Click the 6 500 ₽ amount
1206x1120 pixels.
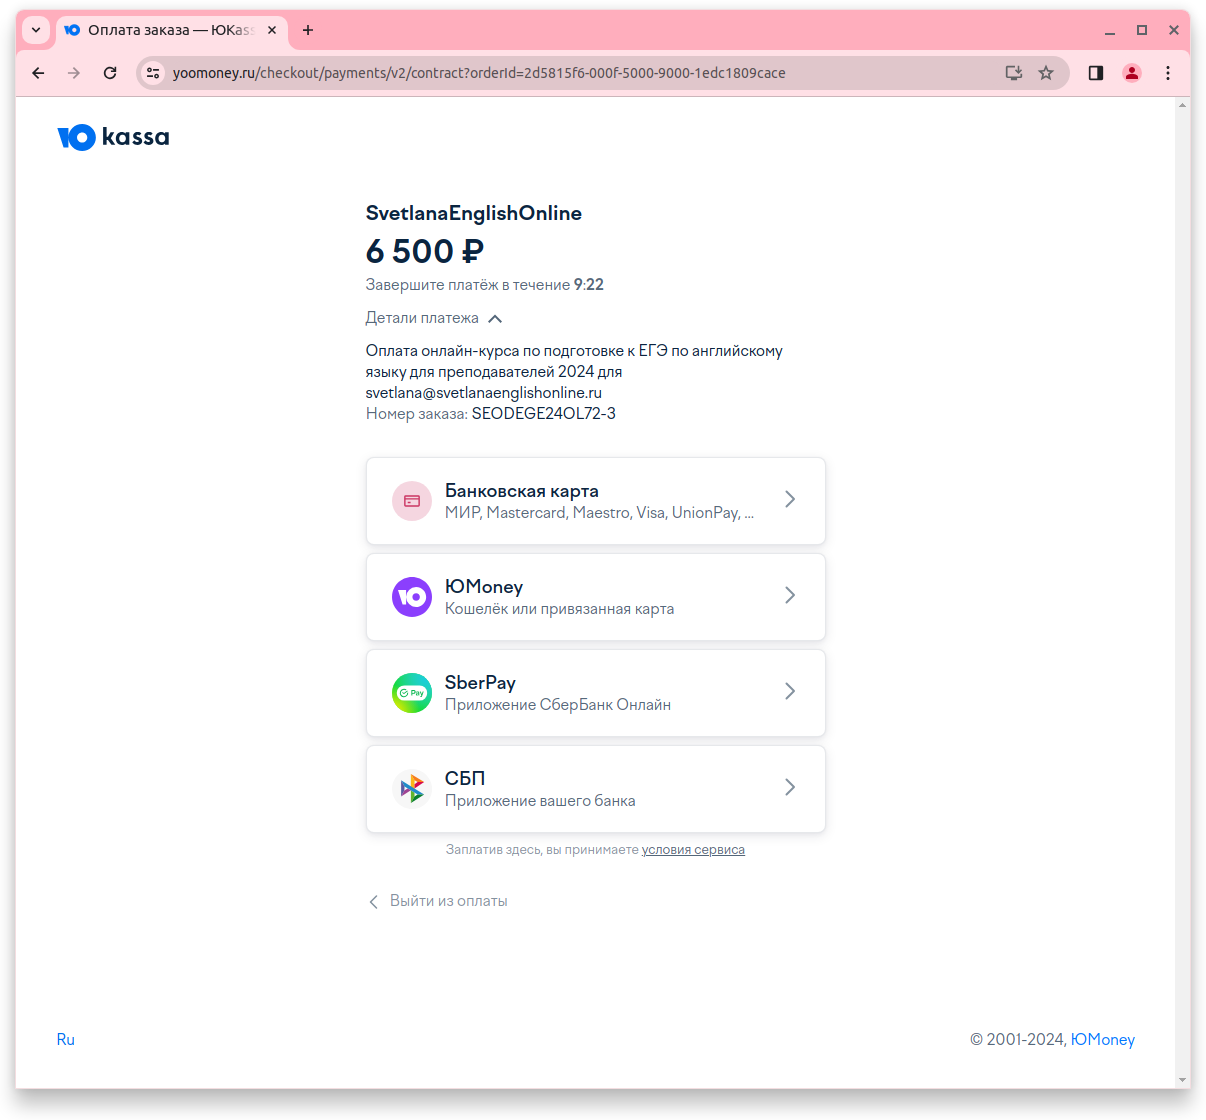click(425, 251)
